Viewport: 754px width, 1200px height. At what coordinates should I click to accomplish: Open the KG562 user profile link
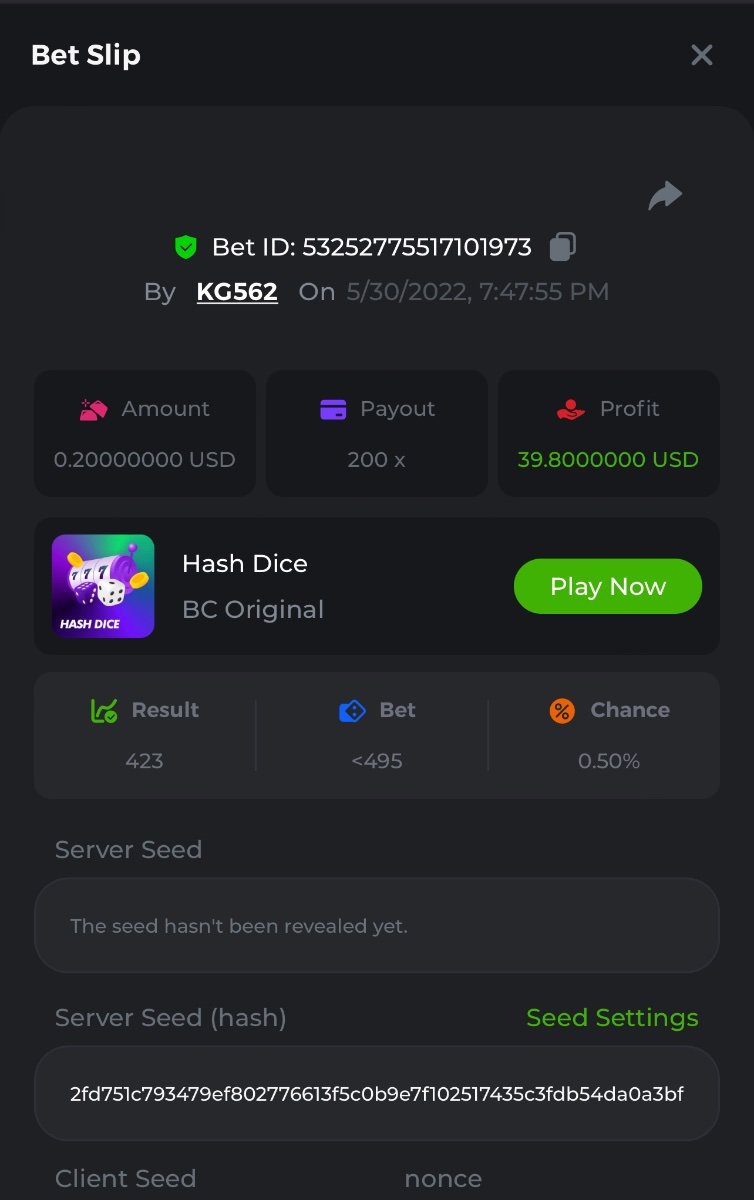237,292
